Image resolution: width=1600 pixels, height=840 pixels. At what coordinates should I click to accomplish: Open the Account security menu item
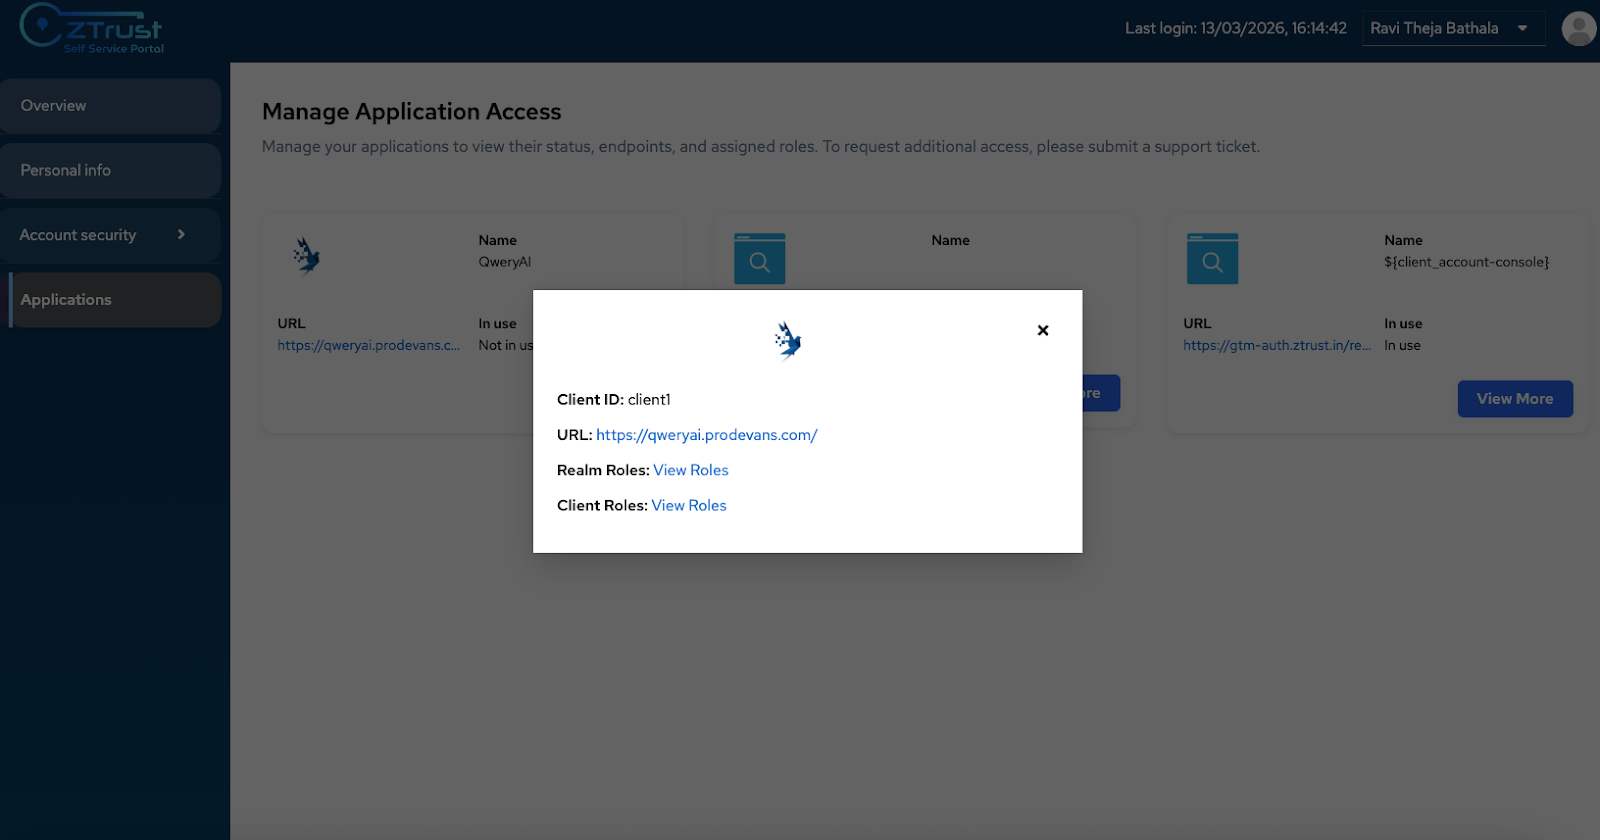[x=78, y=235]
